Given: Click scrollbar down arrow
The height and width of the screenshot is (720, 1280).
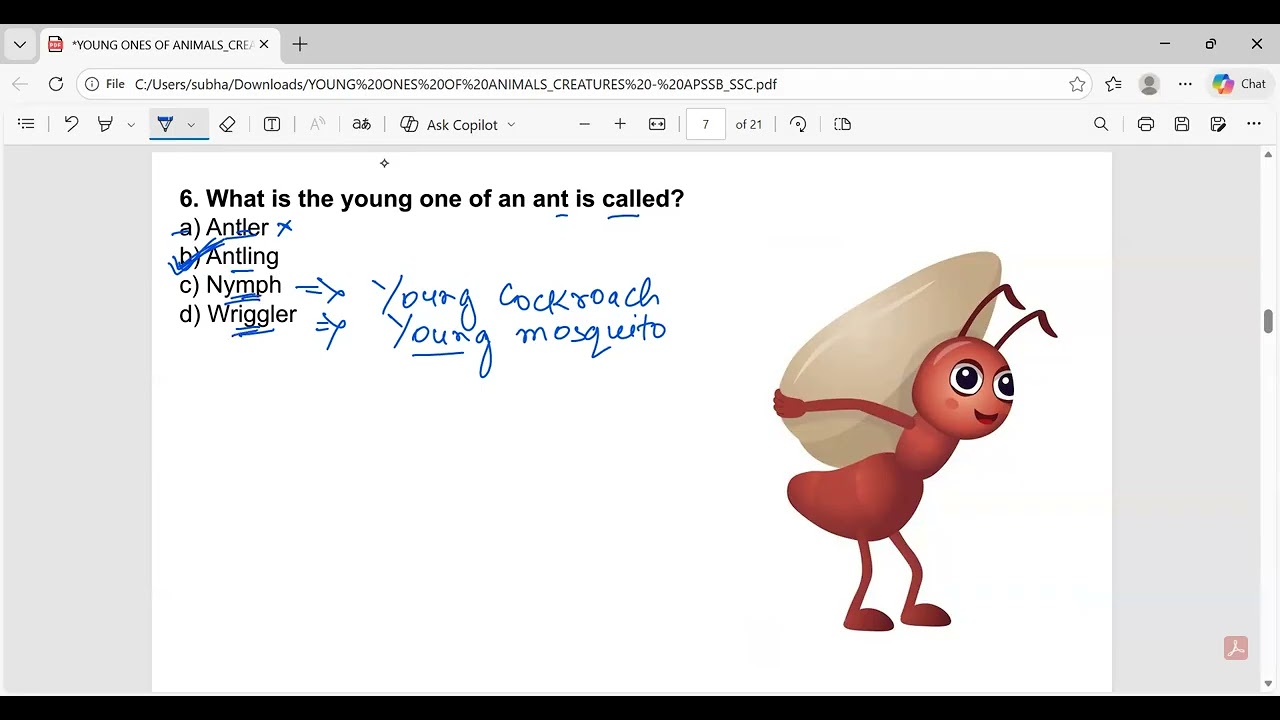Looking at the screenshot, I should coord(1268,684).
